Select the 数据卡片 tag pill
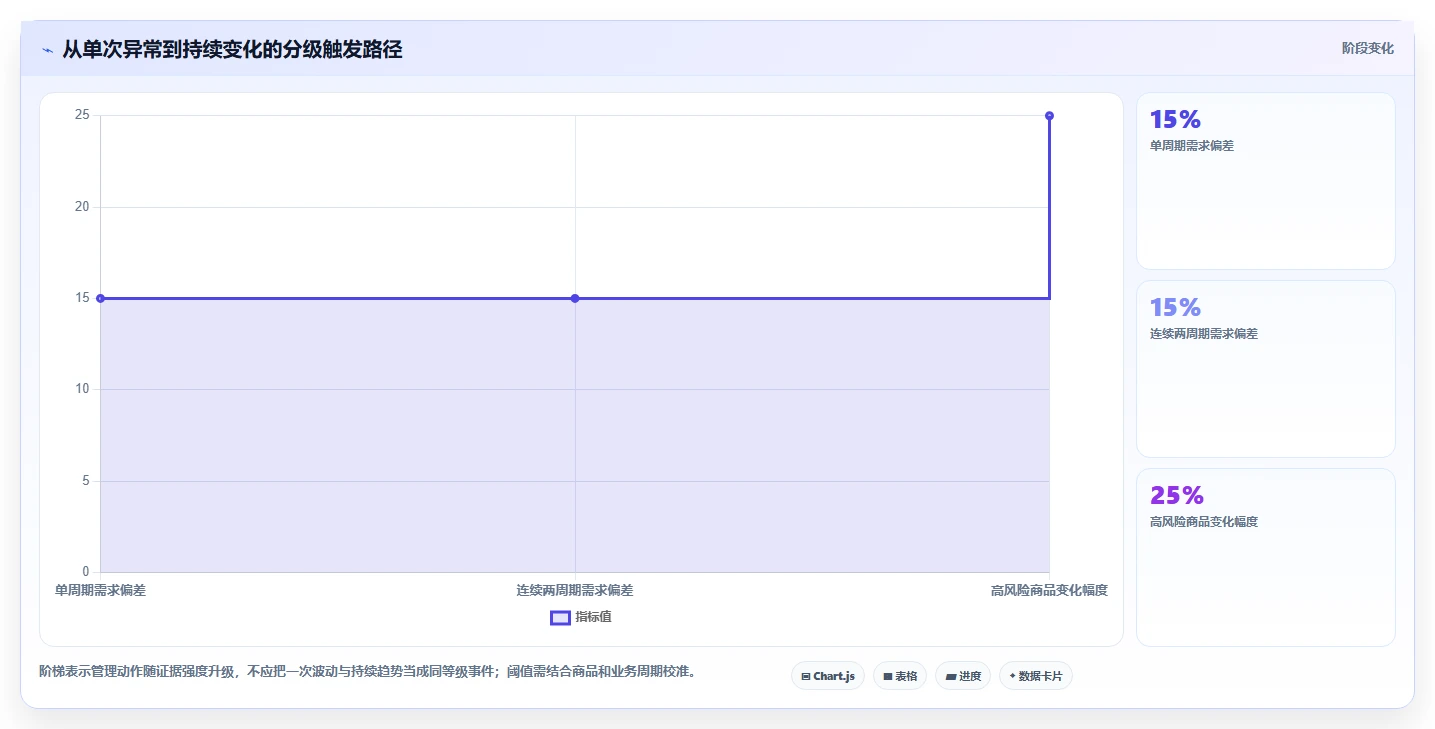Image resolution: width=1435 pixels, height=729 pixels. click(1036, 676)
